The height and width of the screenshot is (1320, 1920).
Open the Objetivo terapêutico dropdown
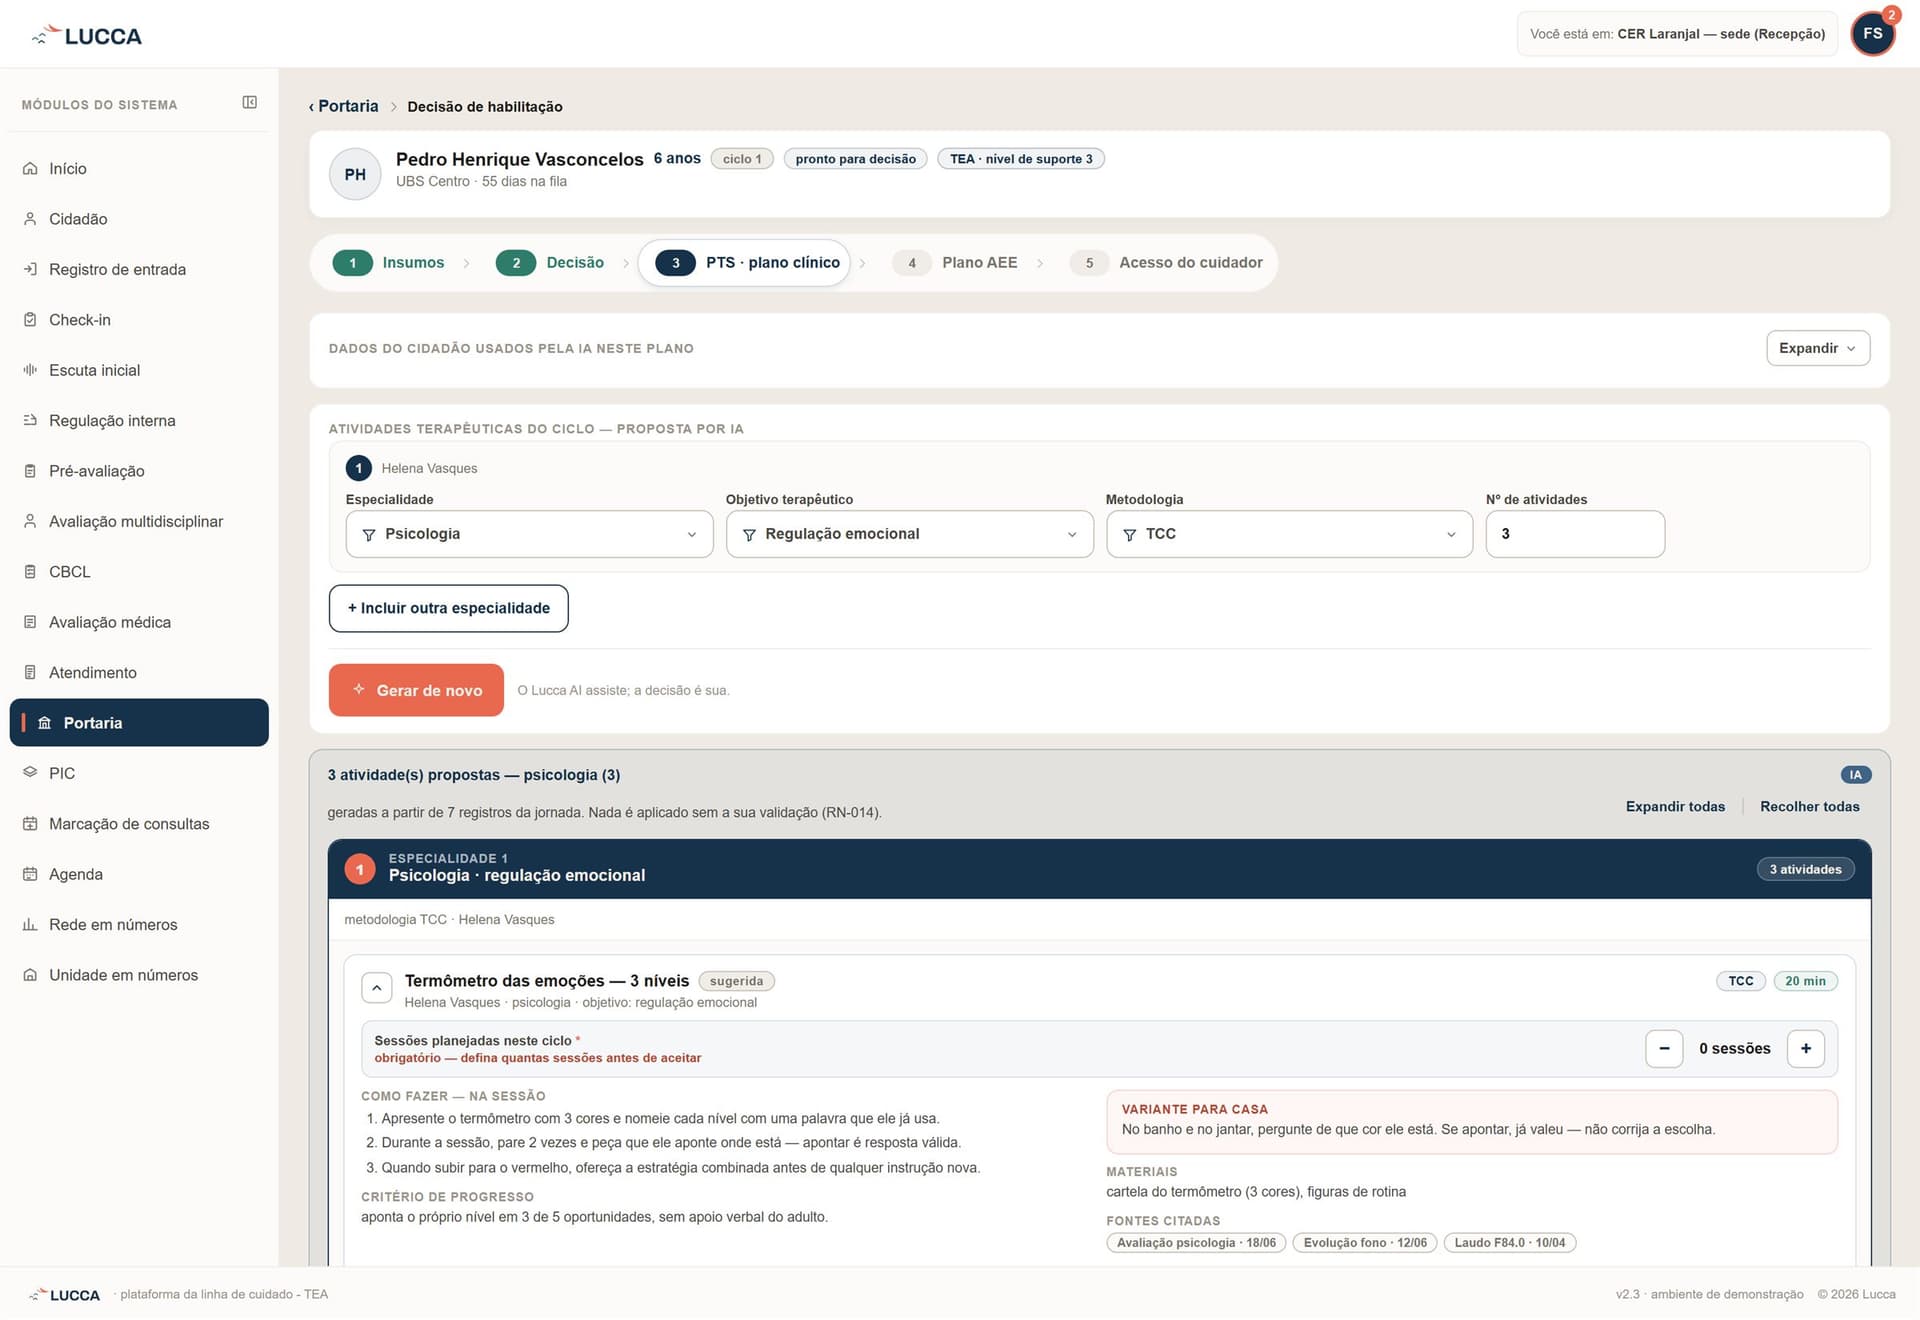tap(909, 534)
